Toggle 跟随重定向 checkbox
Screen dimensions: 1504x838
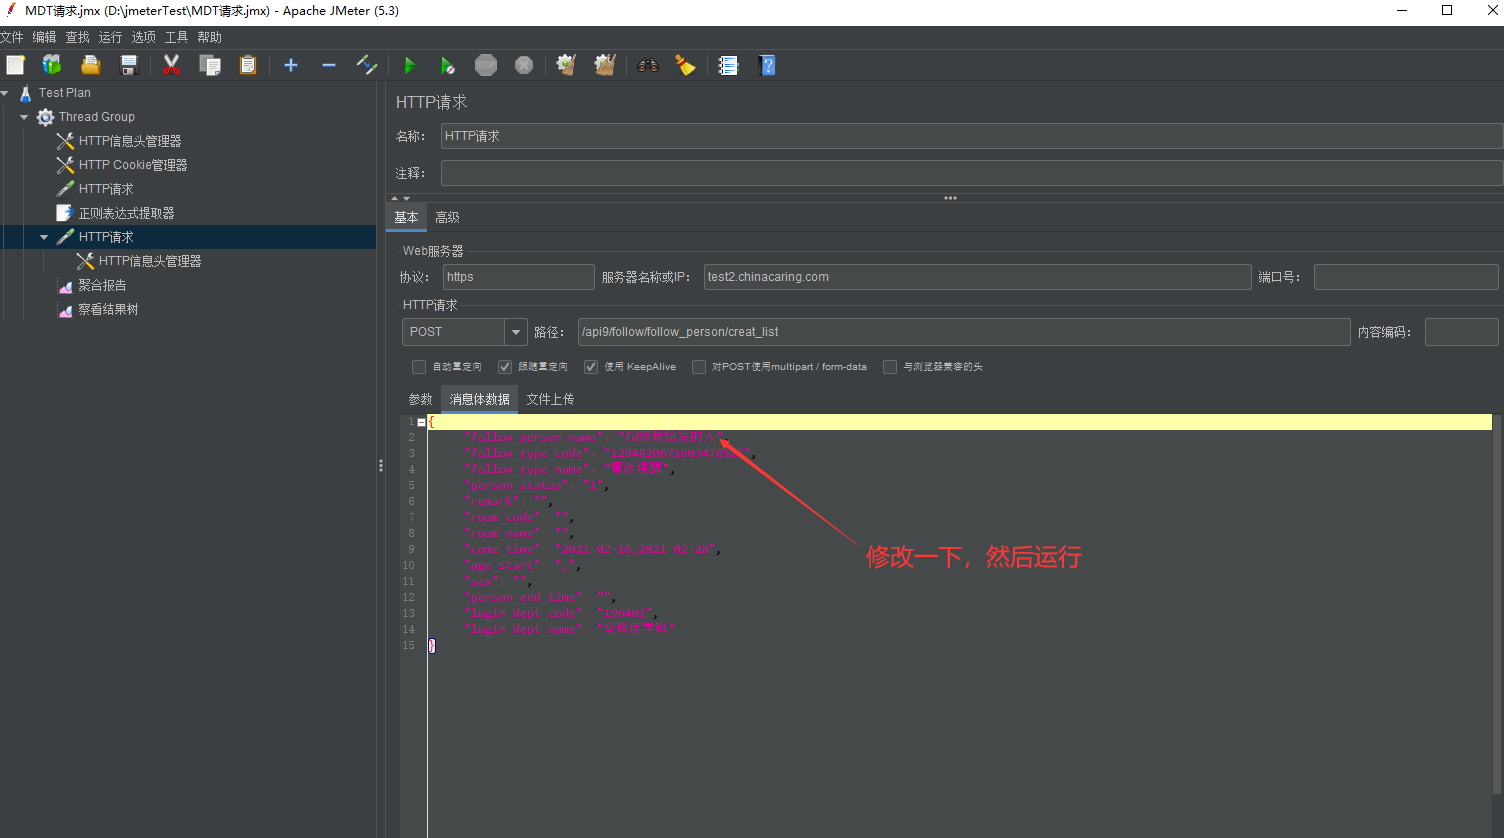505,367
